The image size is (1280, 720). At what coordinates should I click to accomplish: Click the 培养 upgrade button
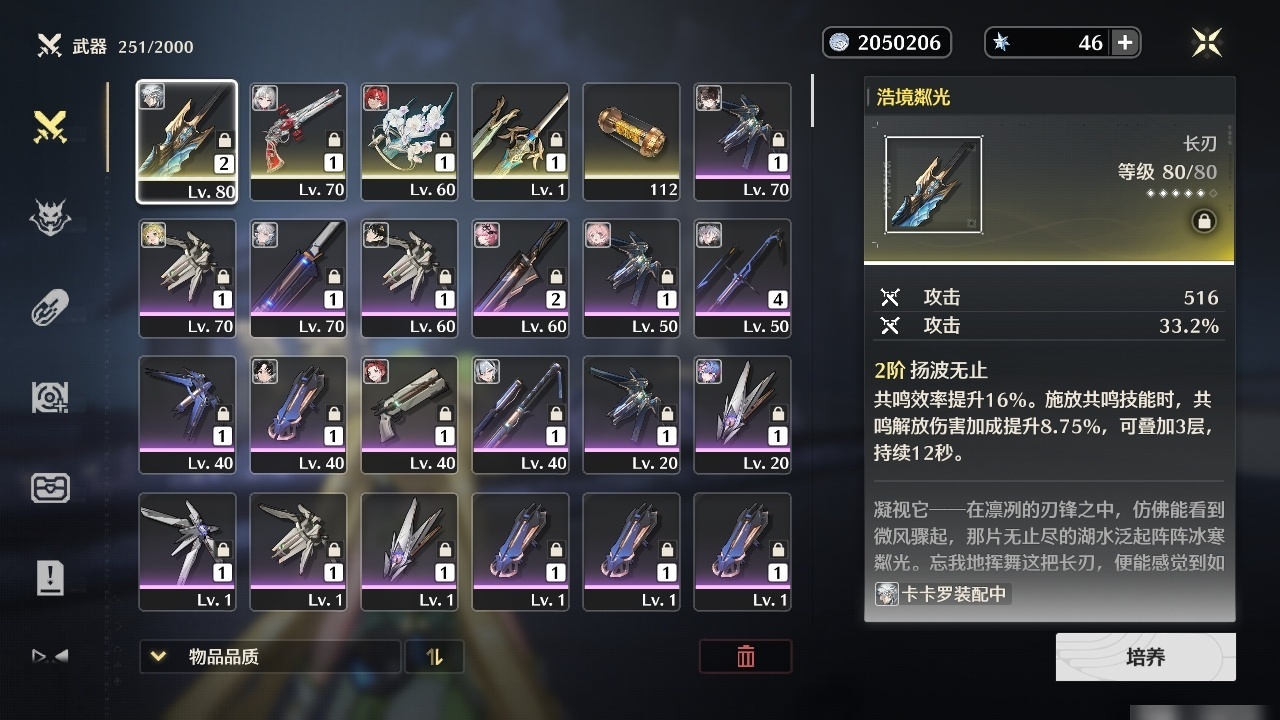(x=1145, y=657)
